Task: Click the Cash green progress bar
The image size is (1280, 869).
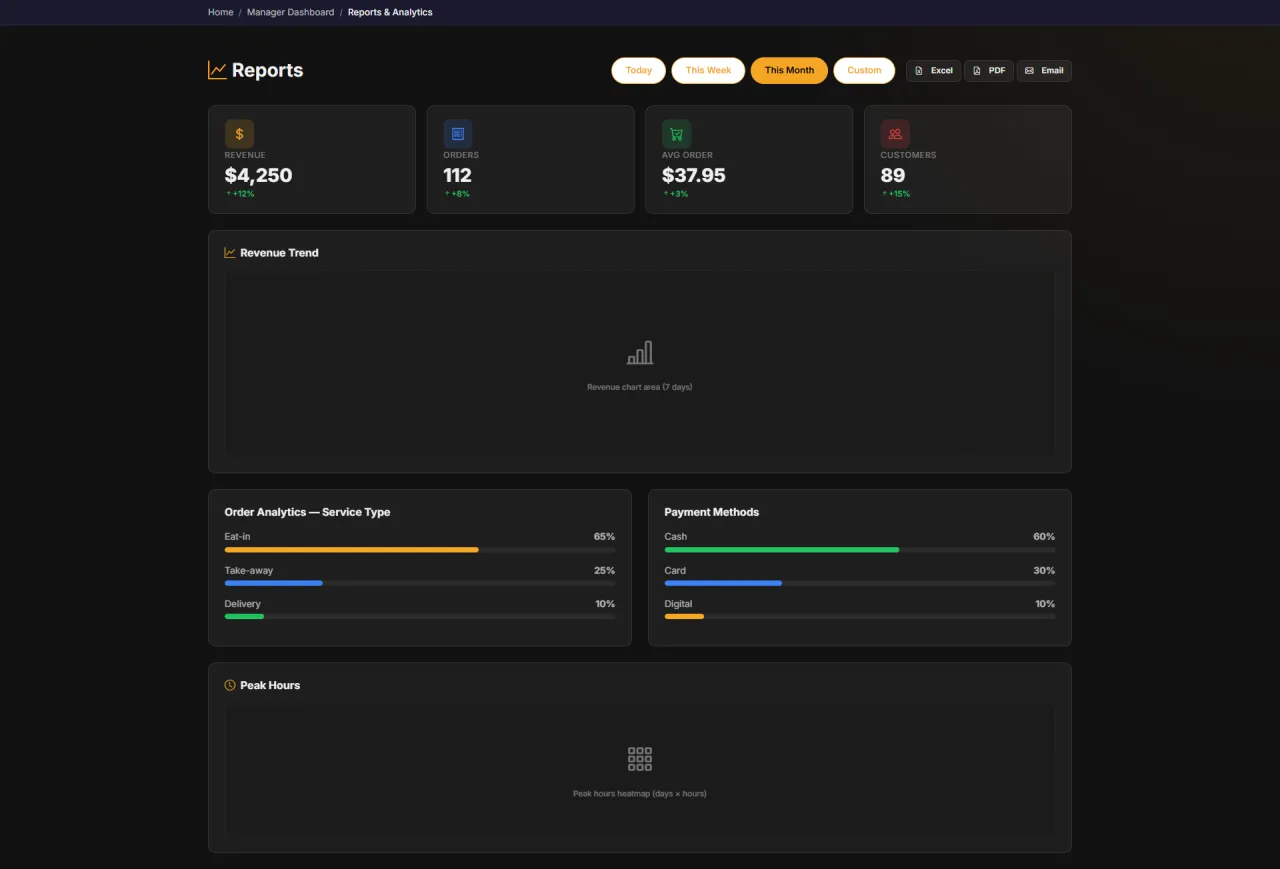Action: coord(782,550)
